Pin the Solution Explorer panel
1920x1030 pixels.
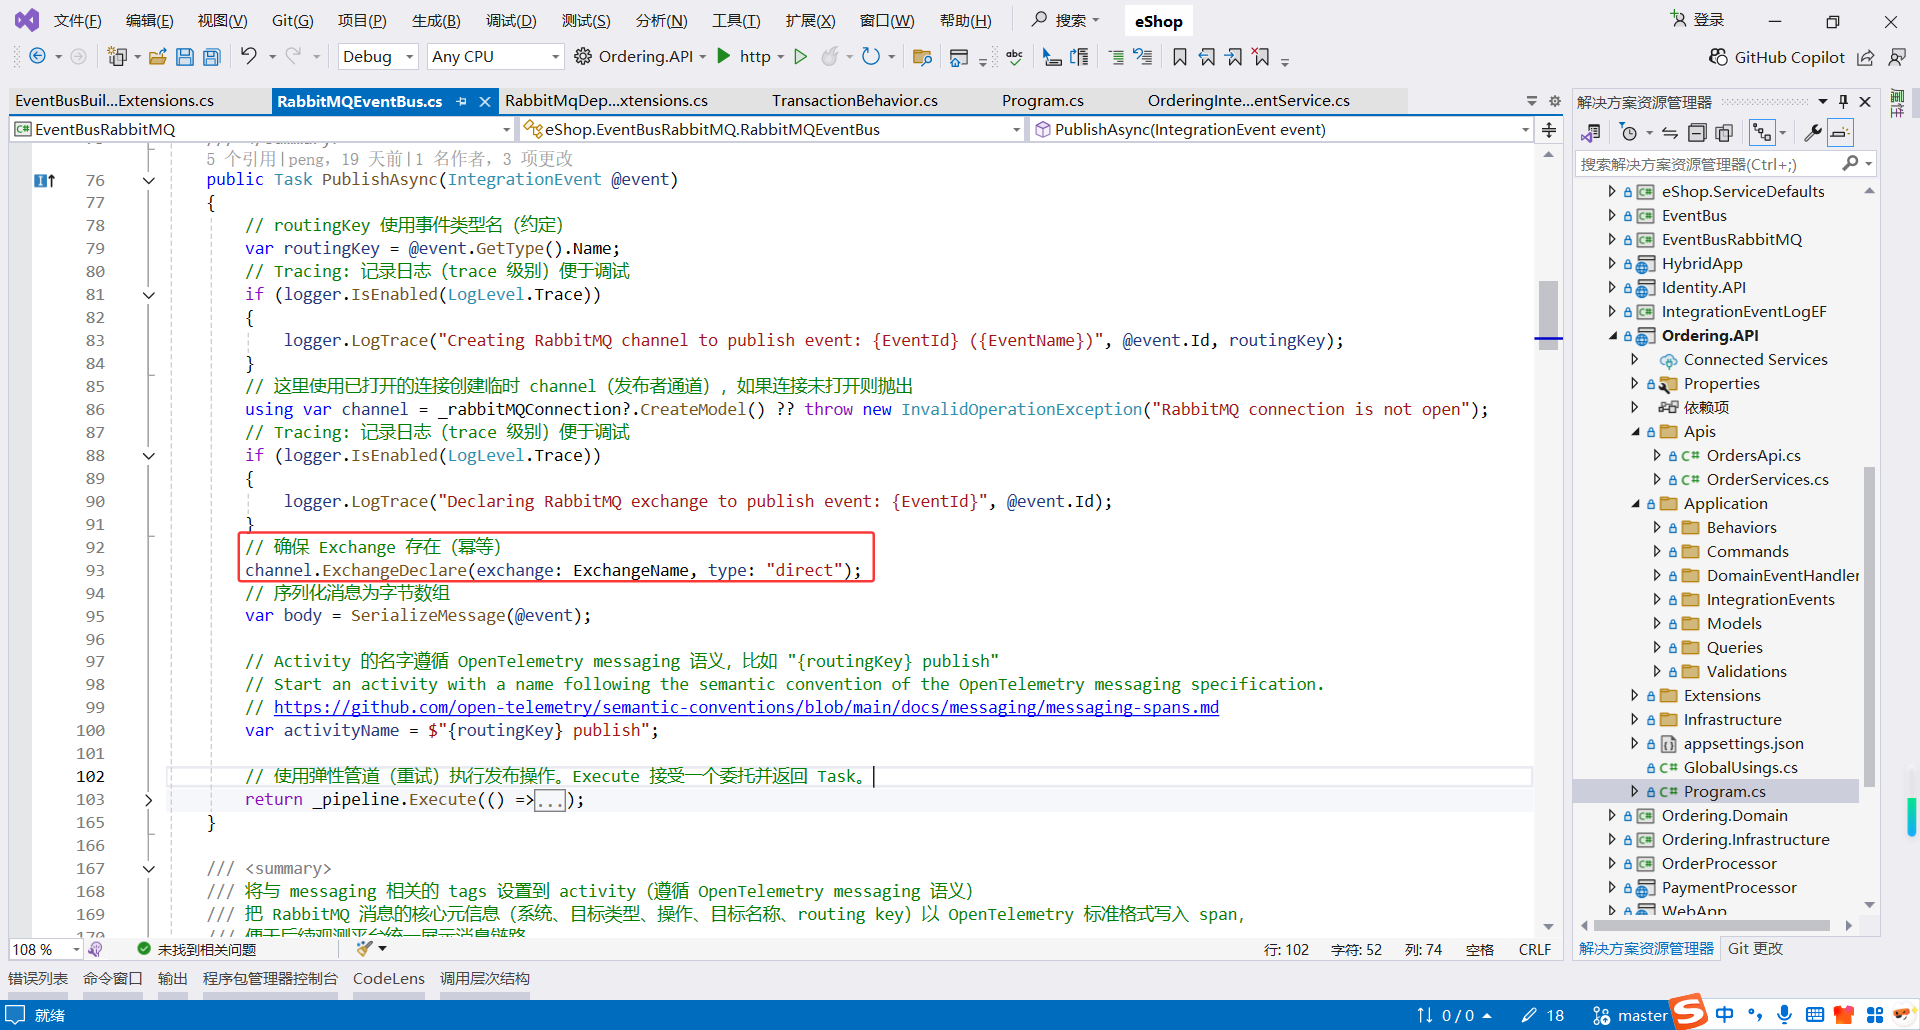coord(1843,100)
